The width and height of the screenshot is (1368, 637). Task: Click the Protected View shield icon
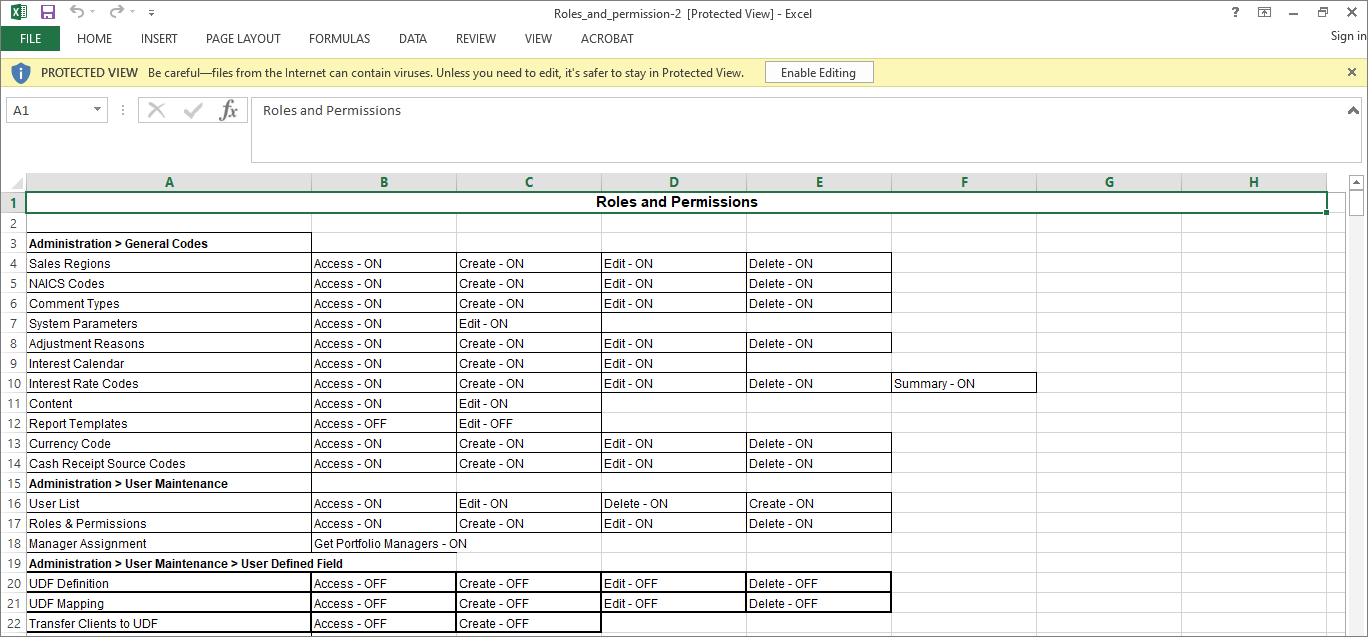pyautogui.click(x=21, y=73)
